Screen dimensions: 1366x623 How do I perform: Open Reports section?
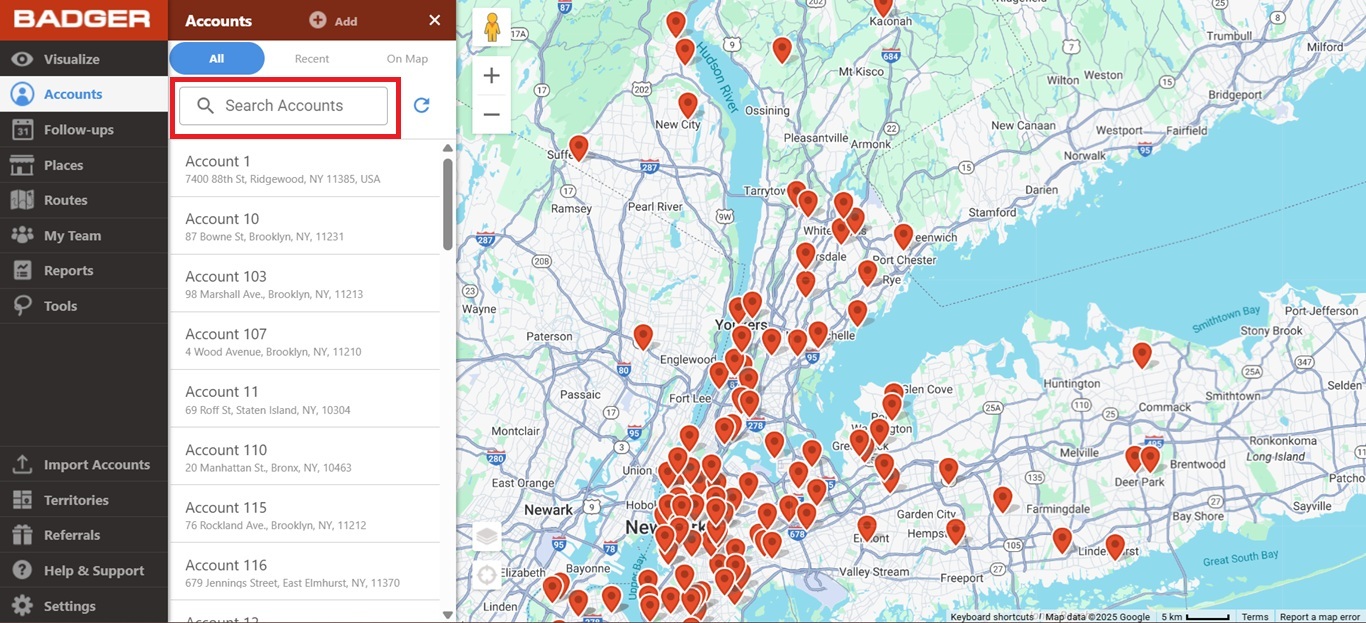(x=84, y=270)
